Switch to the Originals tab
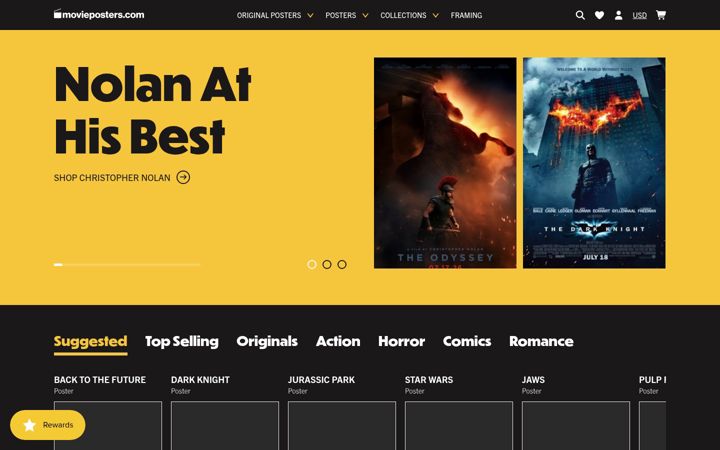The image size is (720, 450). (x=267, y=342)
